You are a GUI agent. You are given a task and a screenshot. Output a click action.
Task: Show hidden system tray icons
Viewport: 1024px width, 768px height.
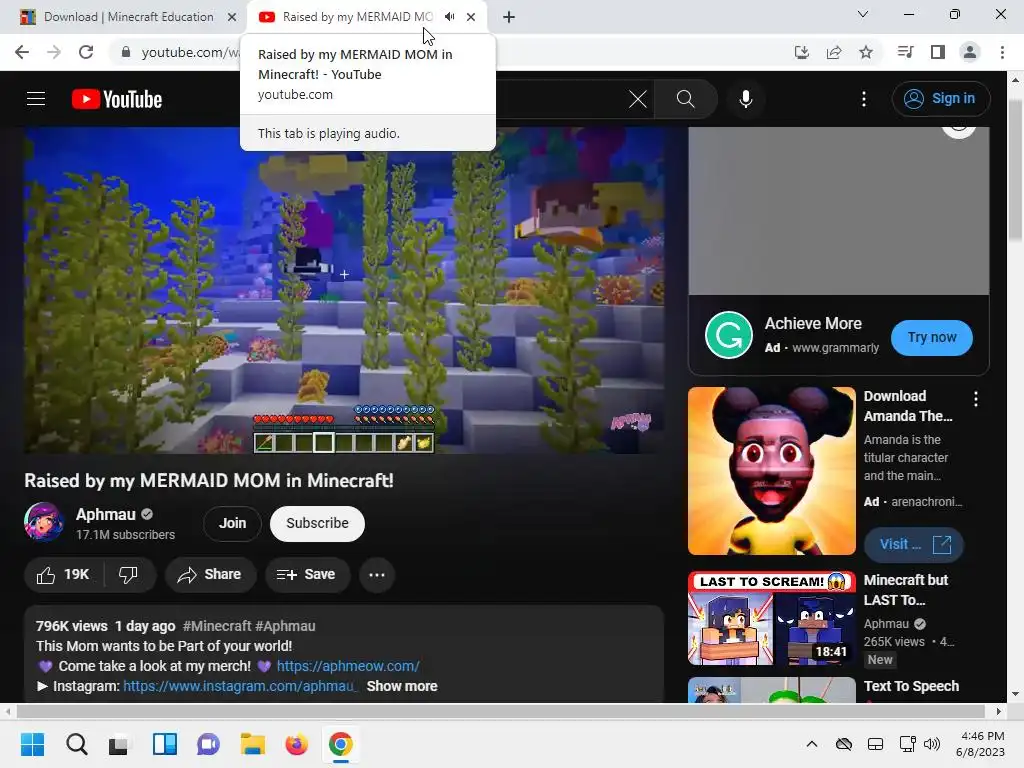(x=812, y=744)
